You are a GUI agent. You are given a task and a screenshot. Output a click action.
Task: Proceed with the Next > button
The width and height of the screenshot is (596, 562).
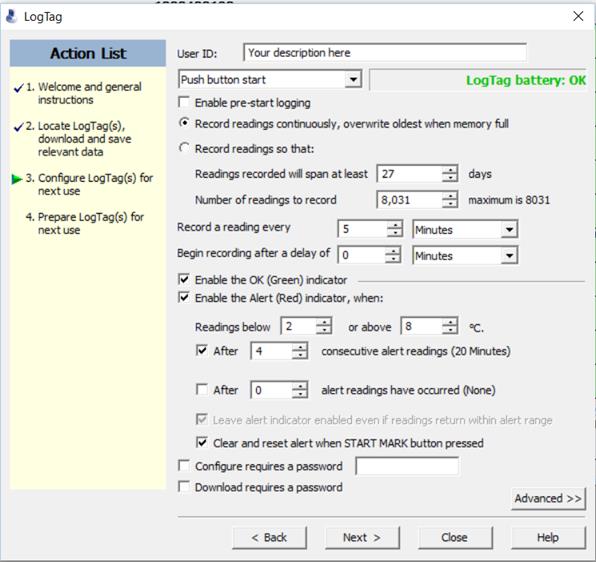tap(362, 537)
